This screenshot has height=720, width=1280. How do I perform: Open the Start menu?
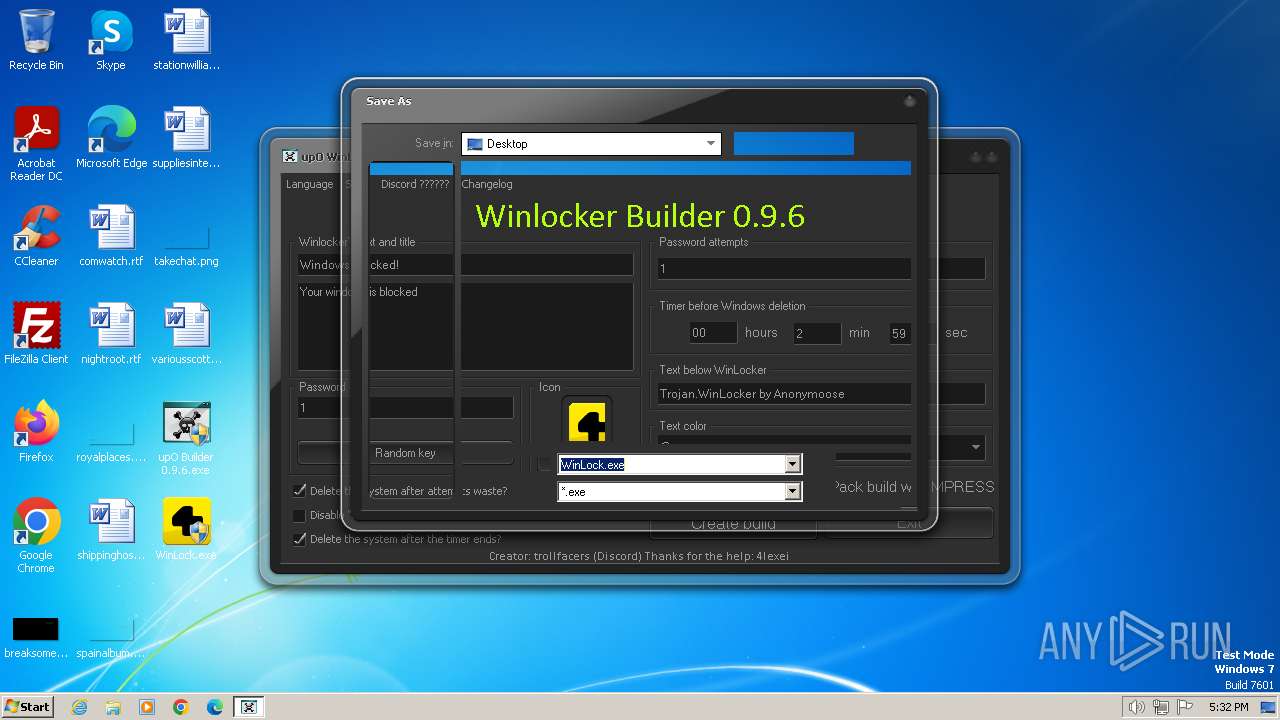point(28,707)
